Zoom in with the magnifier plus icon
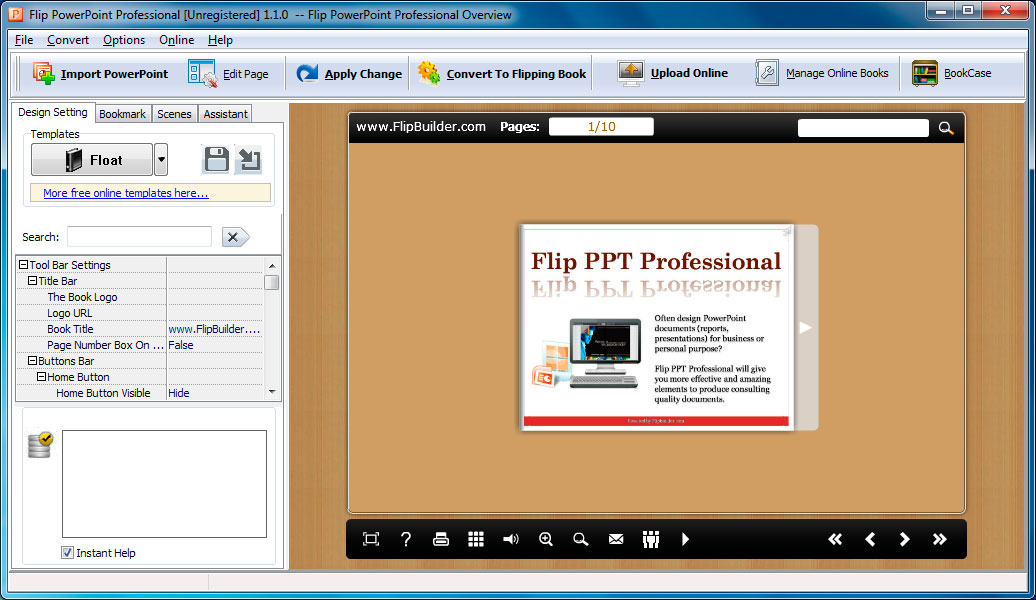The image size is (1036, 600). click(x=546, y=539)
